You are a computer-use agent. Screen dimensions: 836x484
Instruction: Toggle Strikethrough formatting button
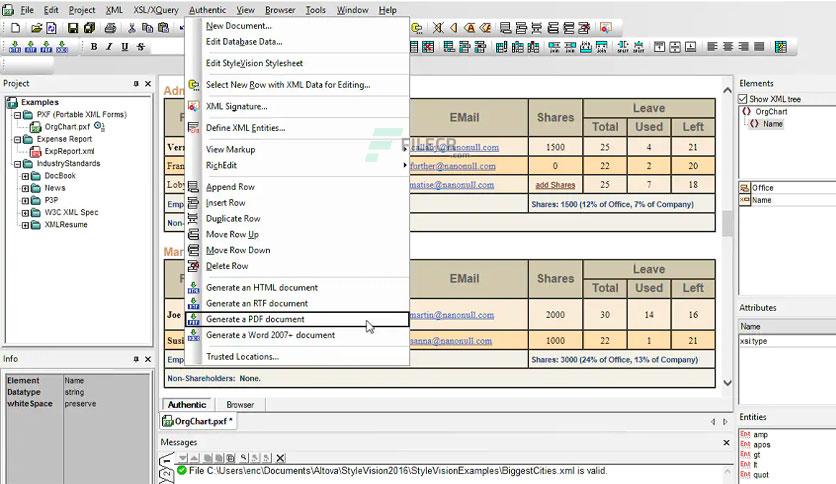(141, 47)
